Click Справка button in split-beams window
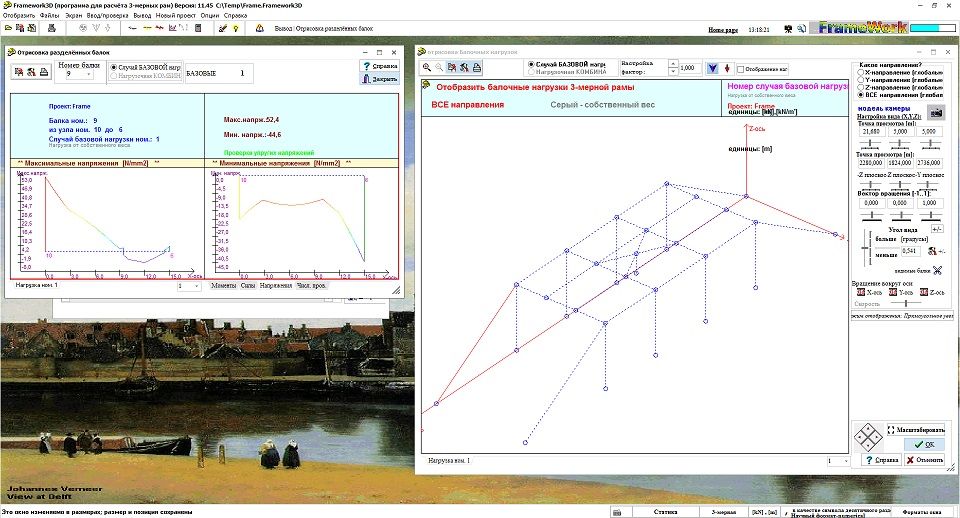Viewport: 960px width, 518px height. pyautogui.click(x=380, y=66)
